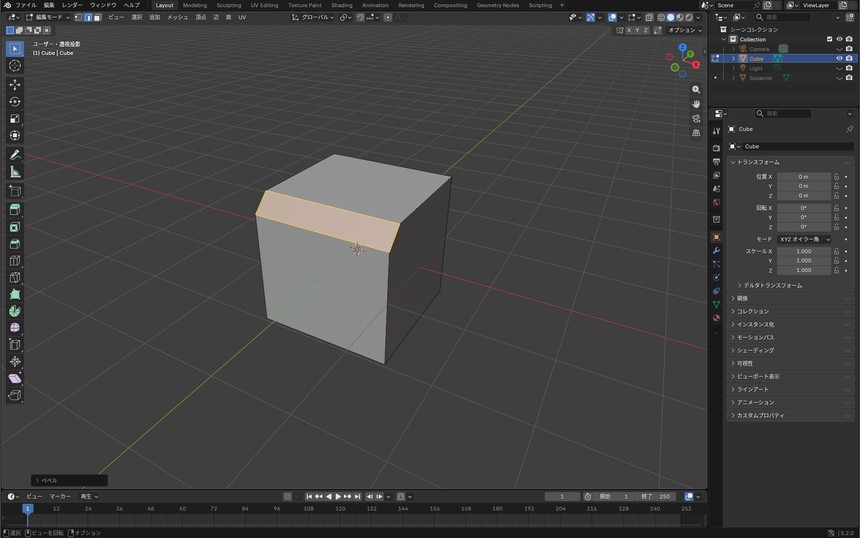Click the Scale X value field
This screenshot has height=538, width=860.
tap(804, 251)
